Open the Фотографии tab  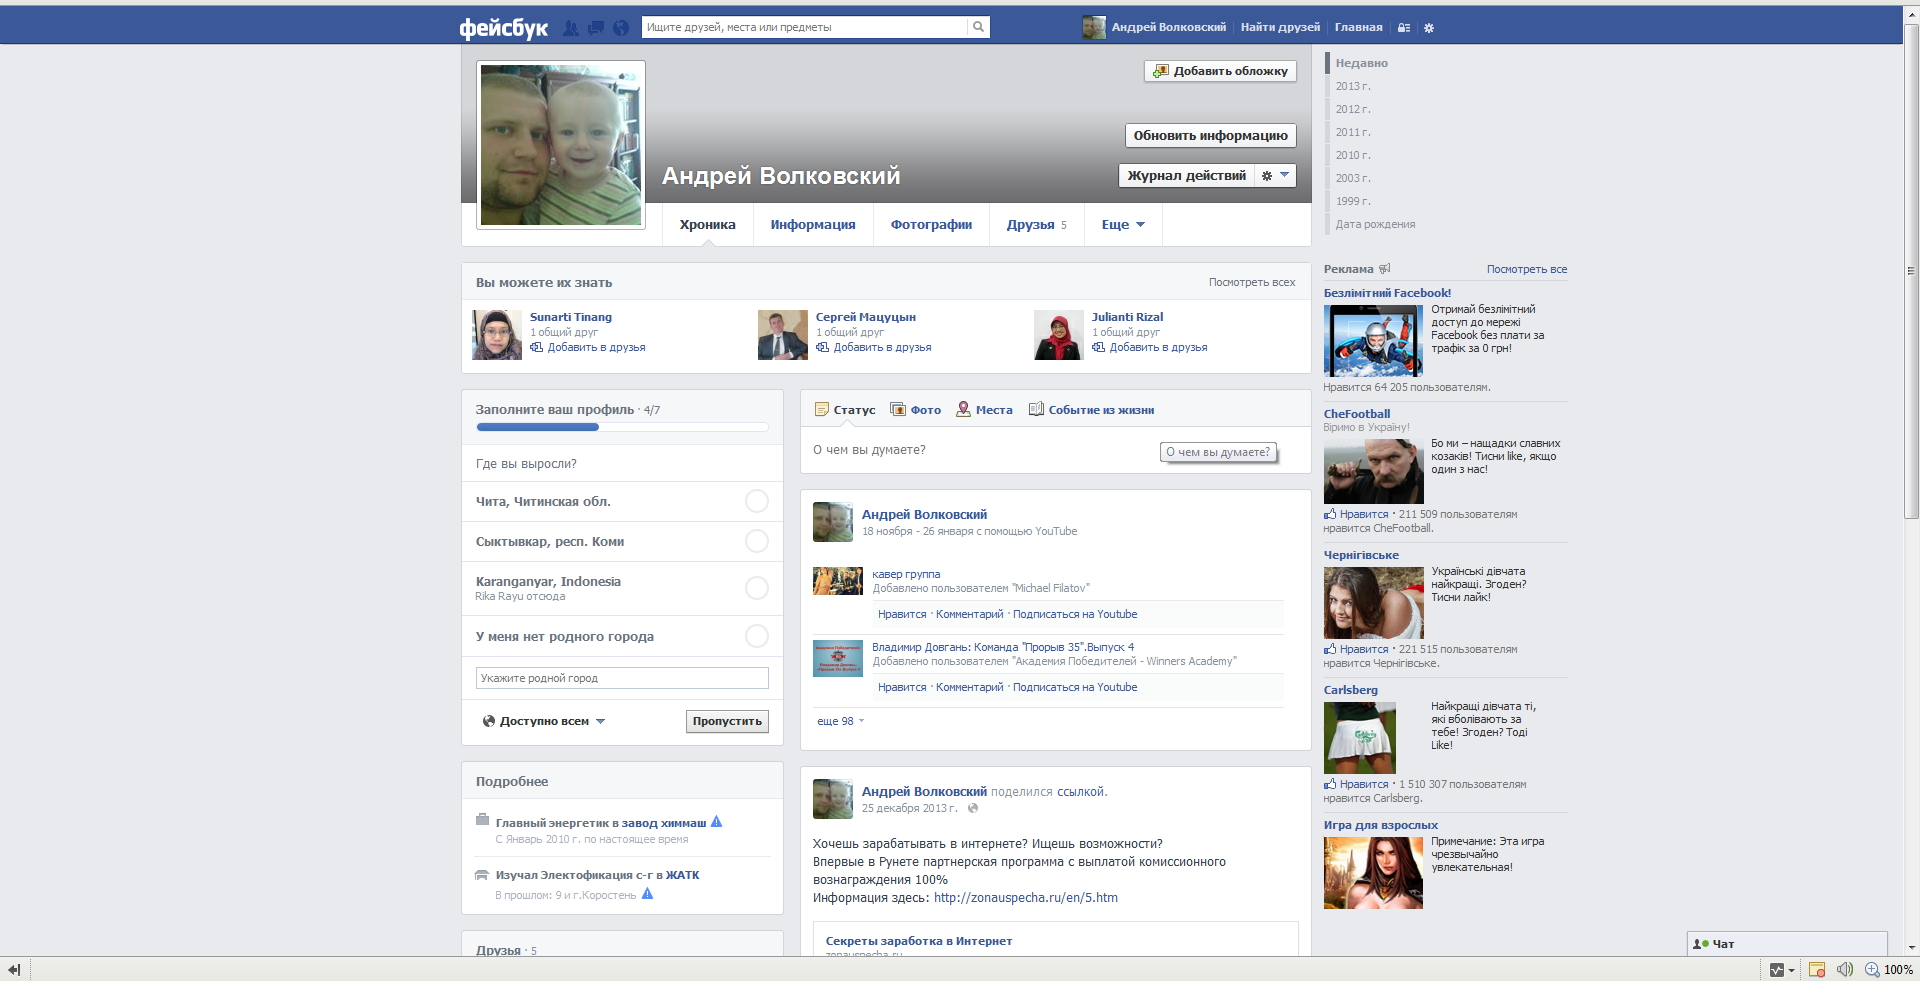click(x=931, y=225)
